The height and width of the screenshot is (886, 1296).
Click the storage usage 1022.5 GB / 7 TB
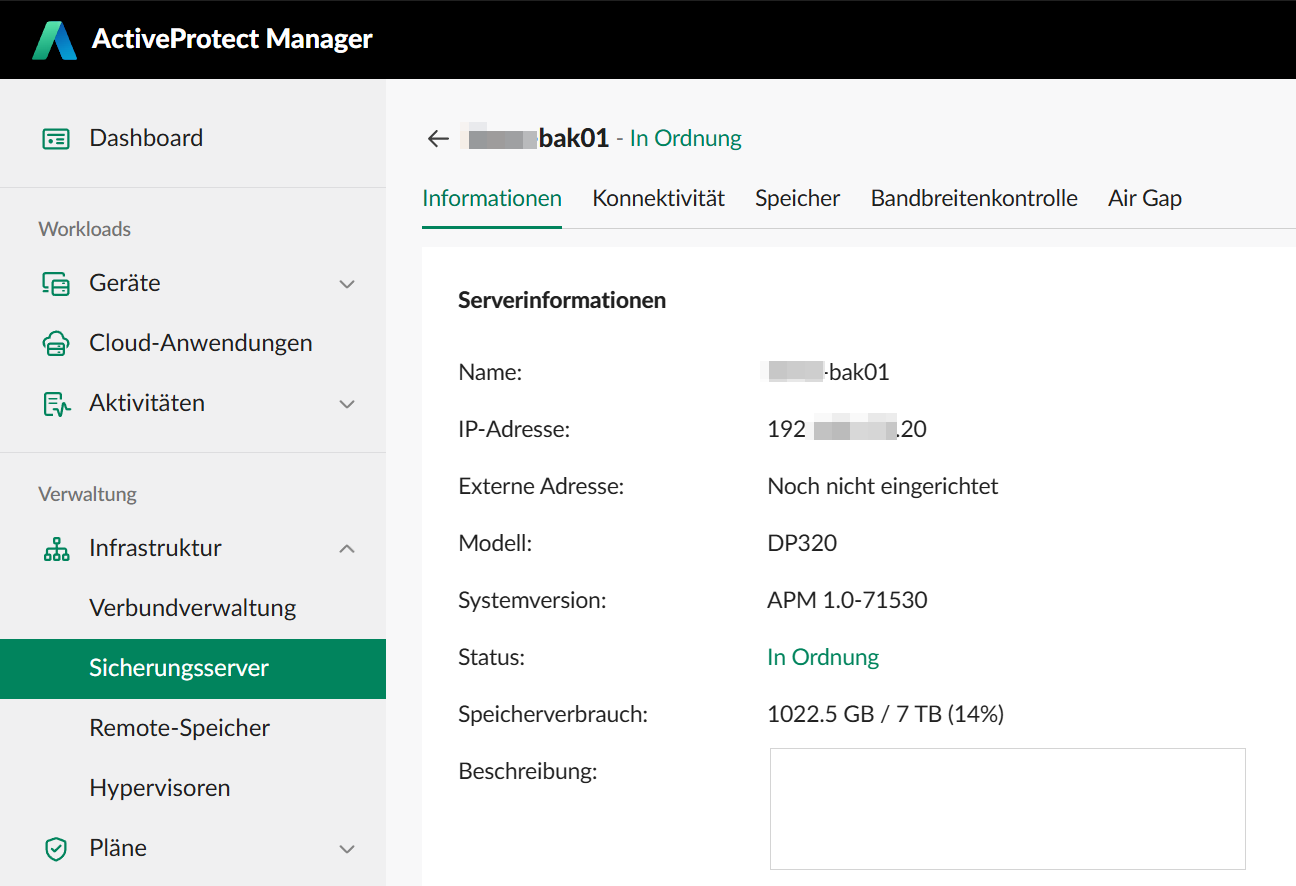(x=885, y=715)
